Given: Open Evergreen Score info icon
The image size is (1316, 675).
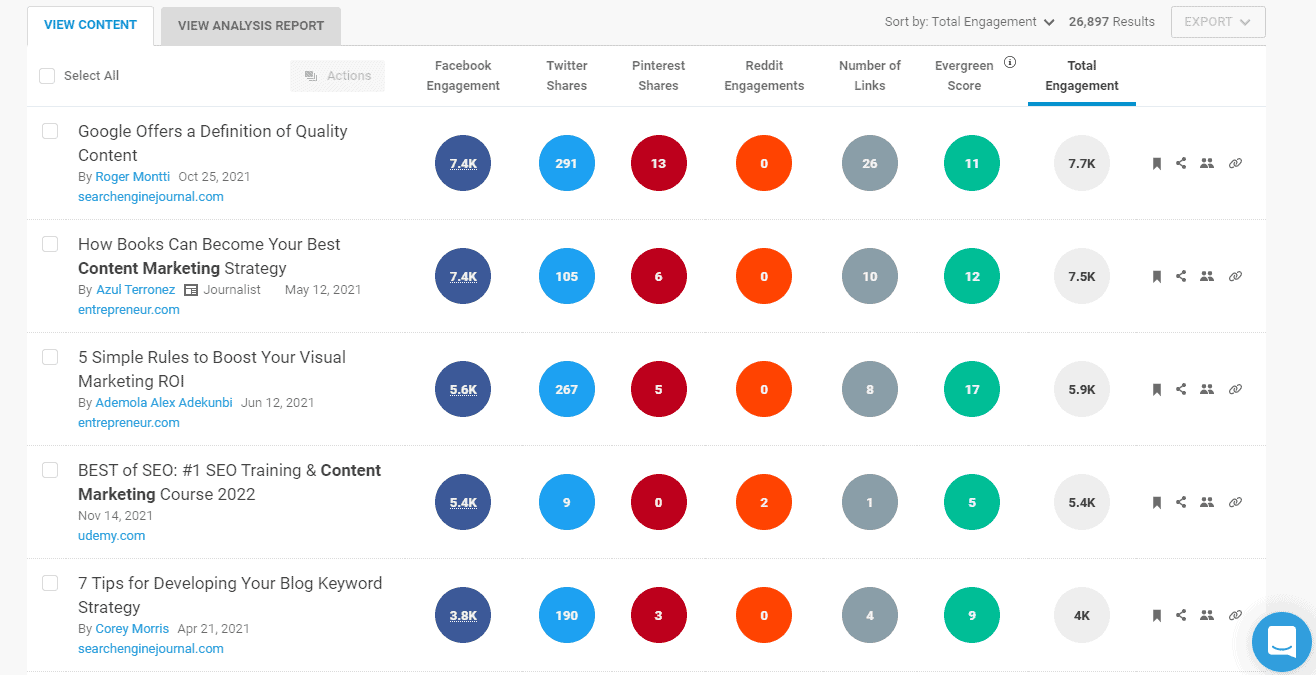Looking at the screenshot, I should [x=1010, y=62].
